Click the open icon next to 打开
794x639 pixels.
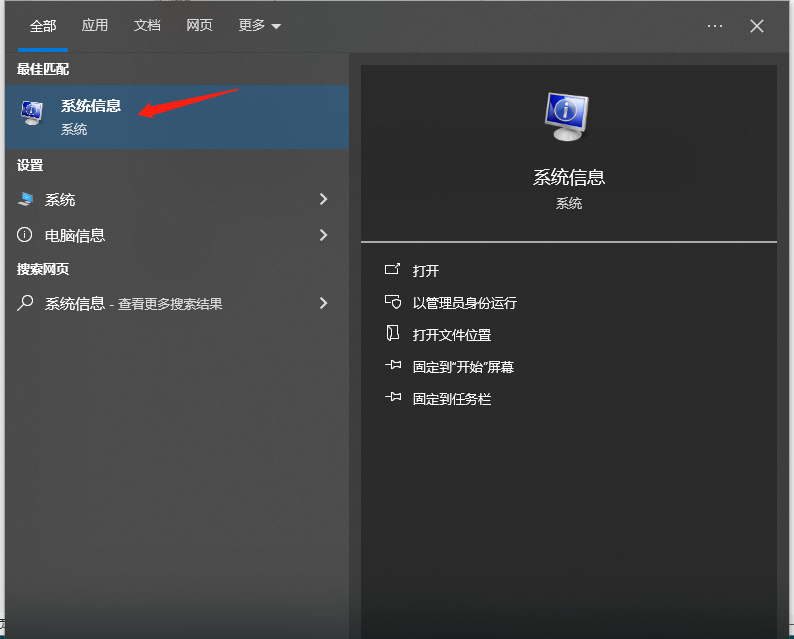(392, 269)
